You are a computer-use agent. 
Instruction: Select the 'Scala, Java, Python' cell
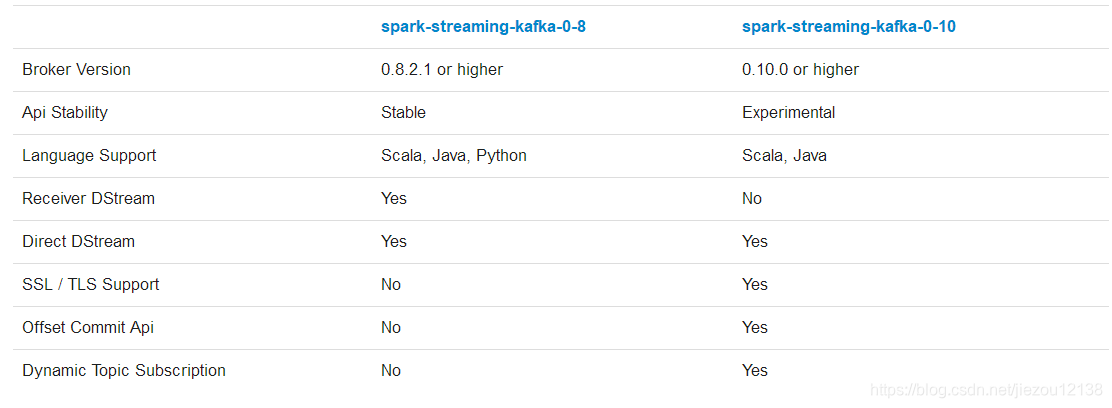point(454,155)
